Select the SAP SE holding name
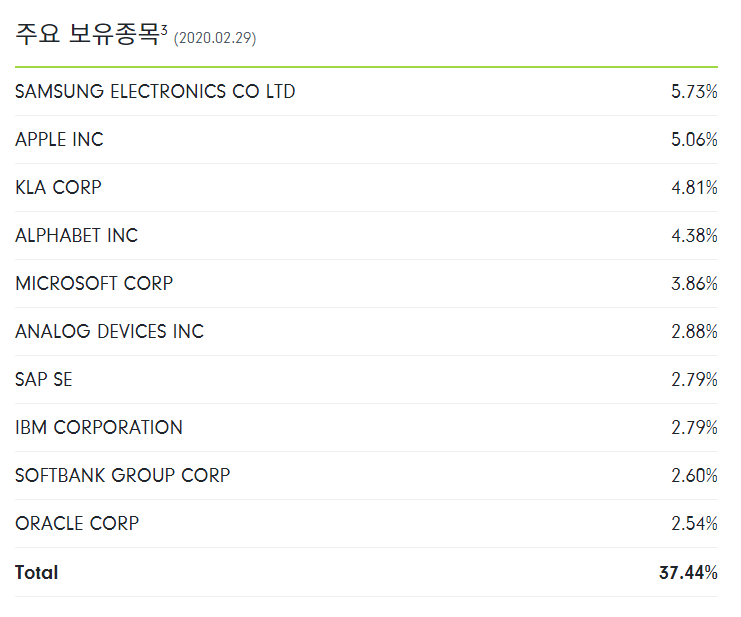 [44, 380]
